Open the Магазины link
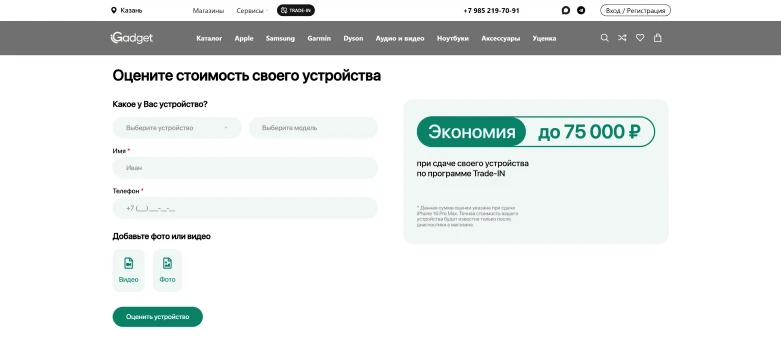 click(x=208, y=10)
